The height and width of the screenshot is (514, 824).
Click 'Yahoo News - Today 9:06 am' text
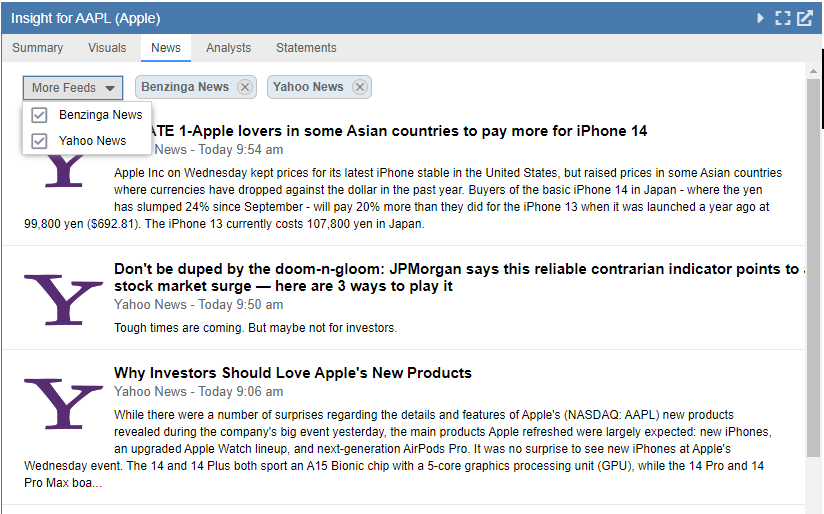[199, 392]
